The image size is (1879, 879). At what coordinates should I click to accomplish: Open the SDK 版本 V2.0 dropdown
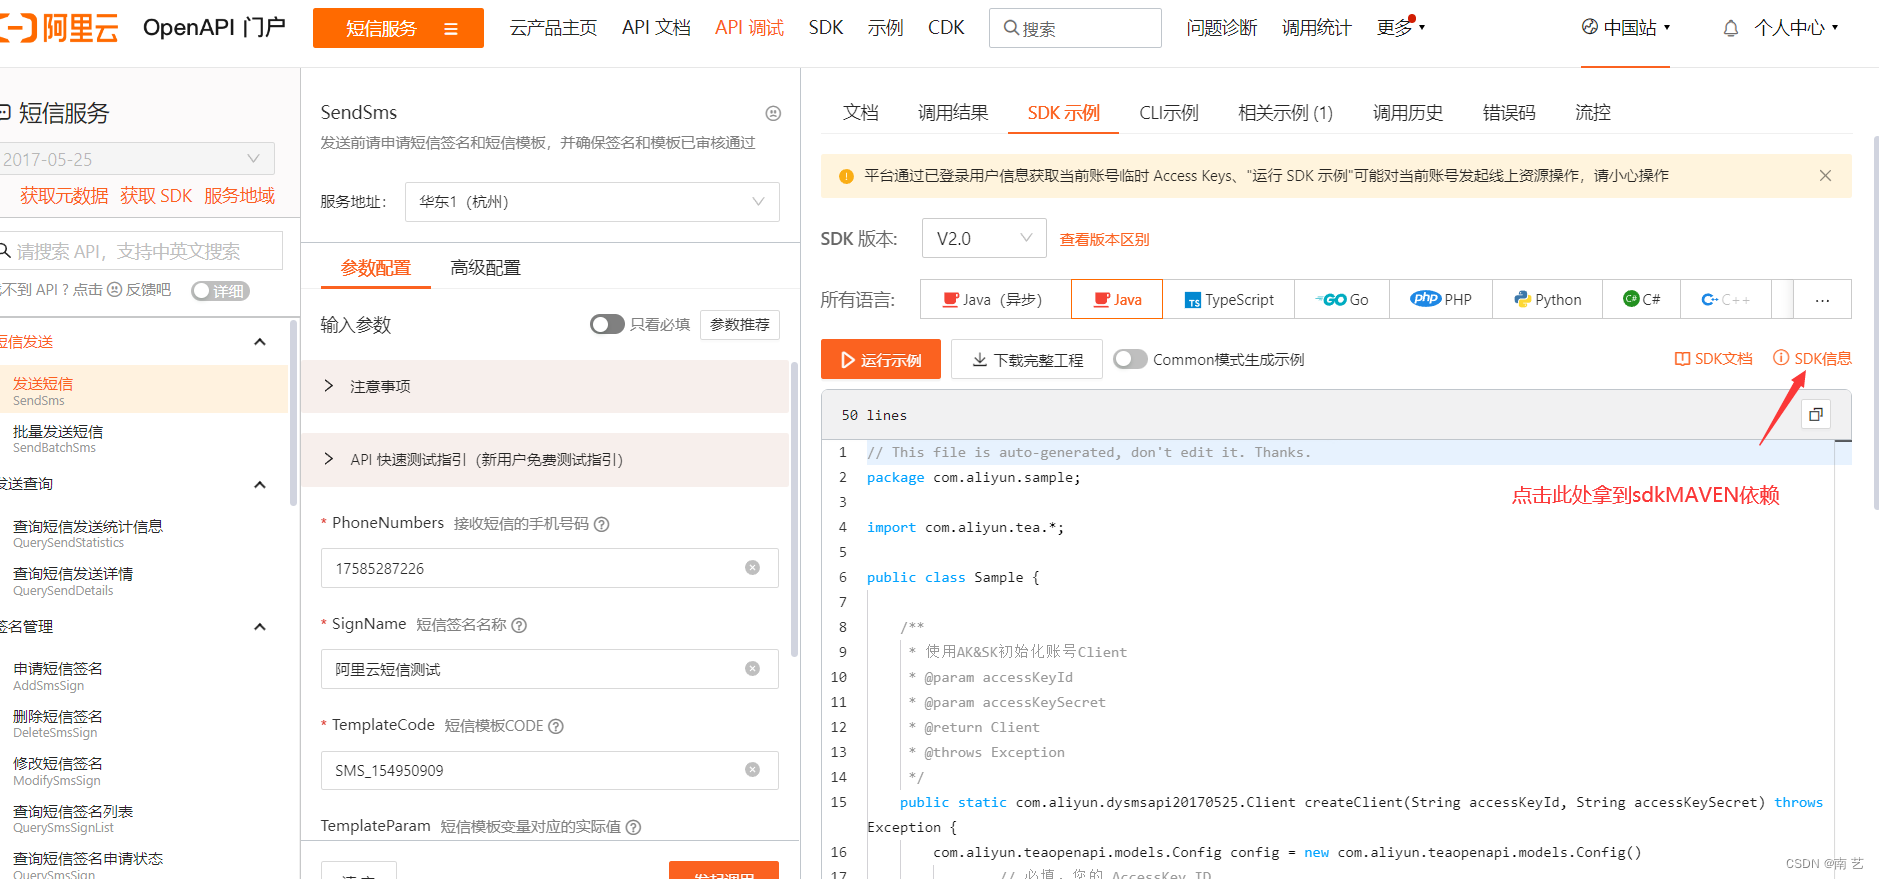click(x=984, y=238)
